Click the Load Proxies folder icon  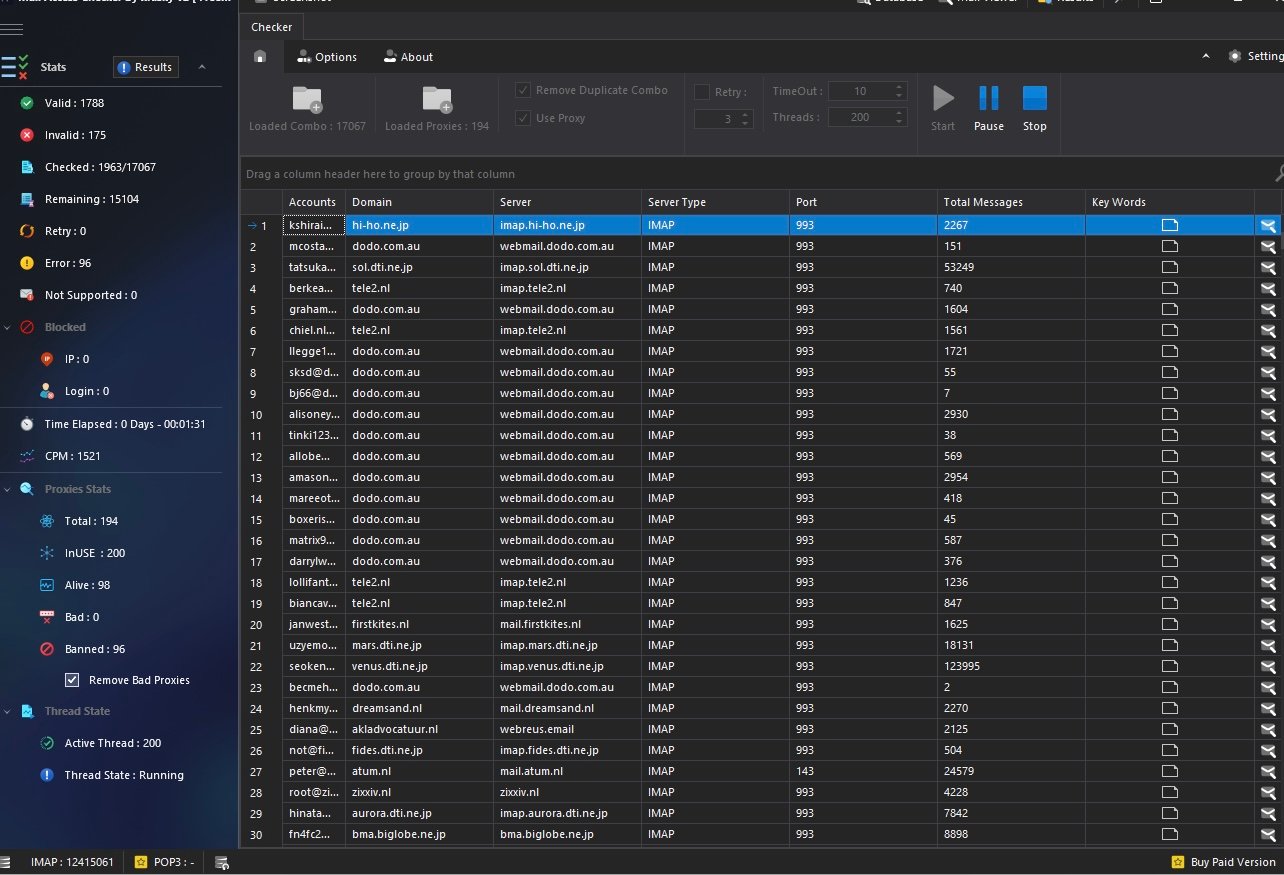(437, 99)
